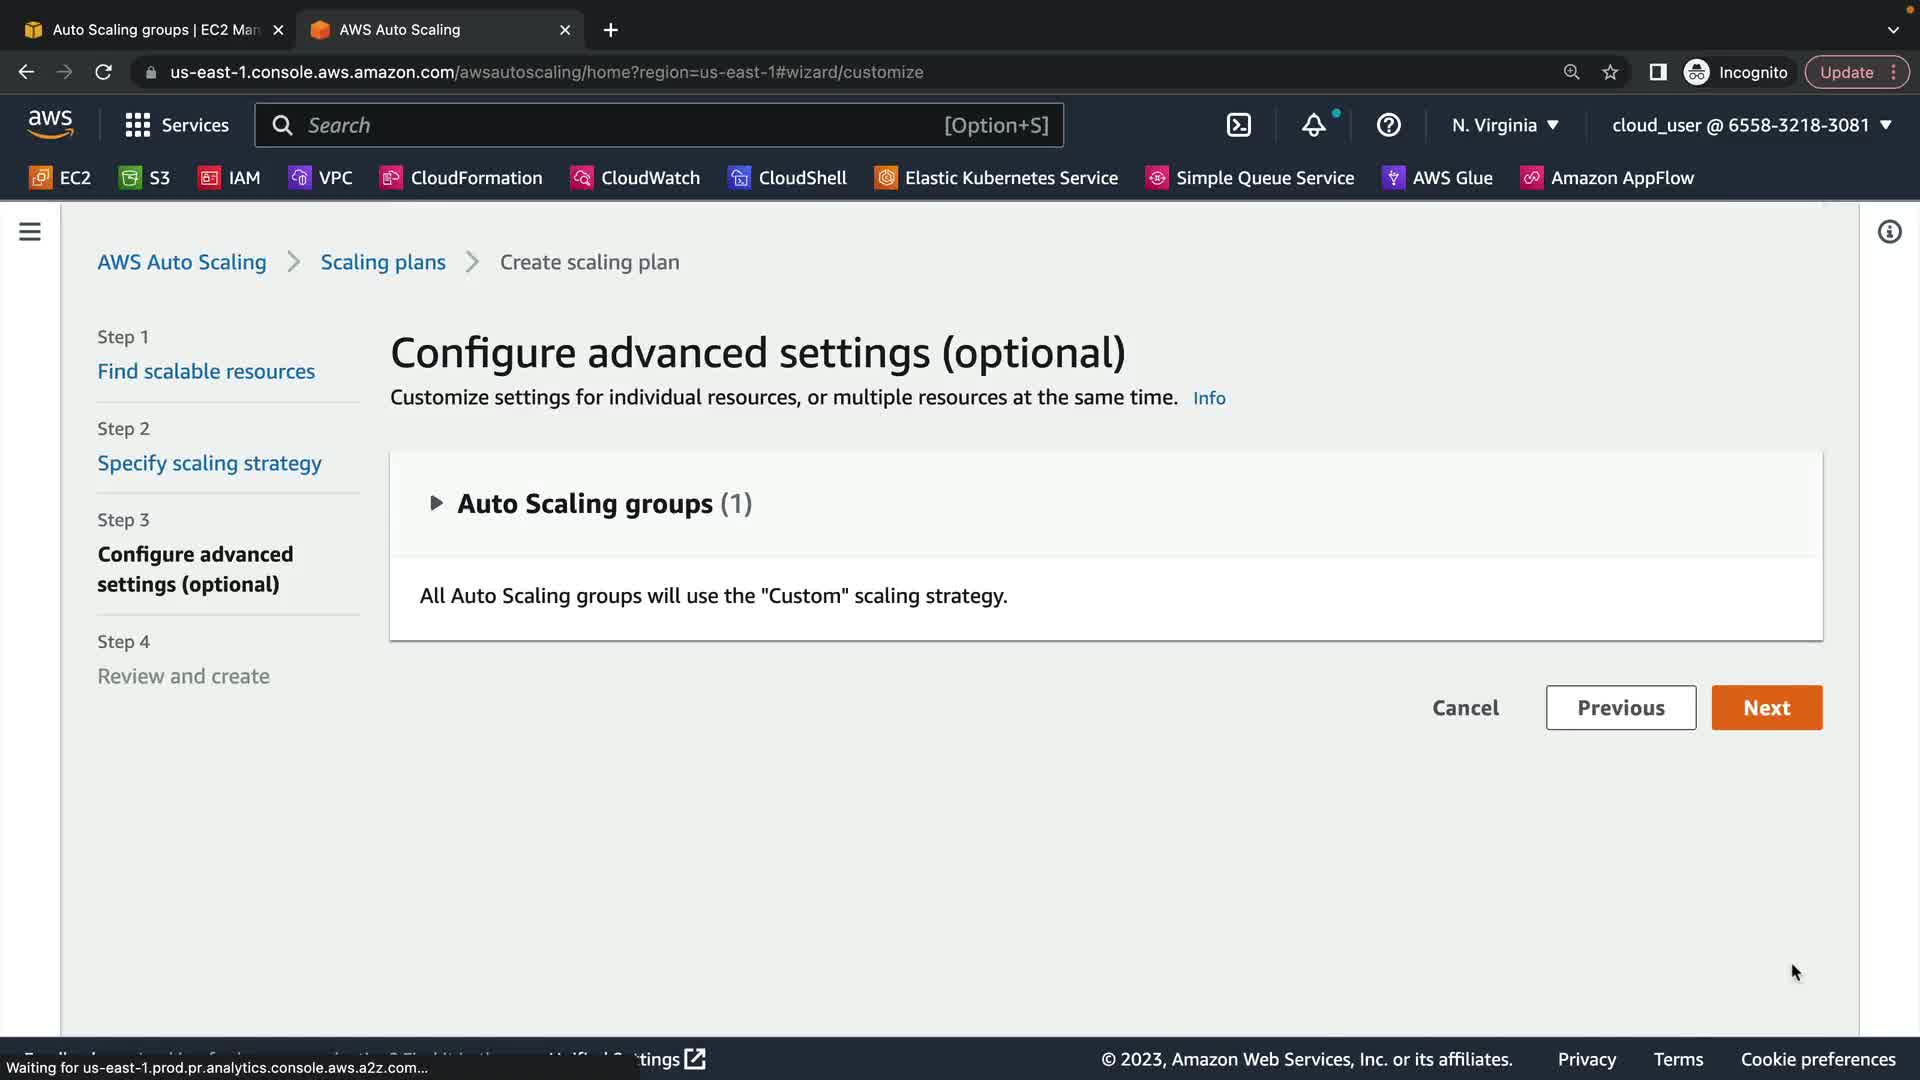Open the cloud_user account dropdown
The image size is (1920, 1080).
pyautogui.click(x=1752, y=125)
